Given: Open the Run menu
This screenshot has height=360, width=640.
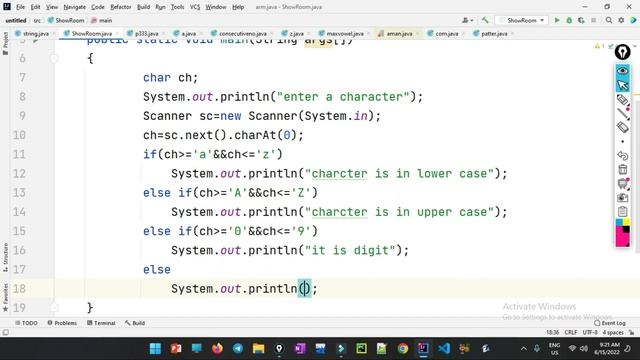Looking at the screenshot, I should click(160, 7).
